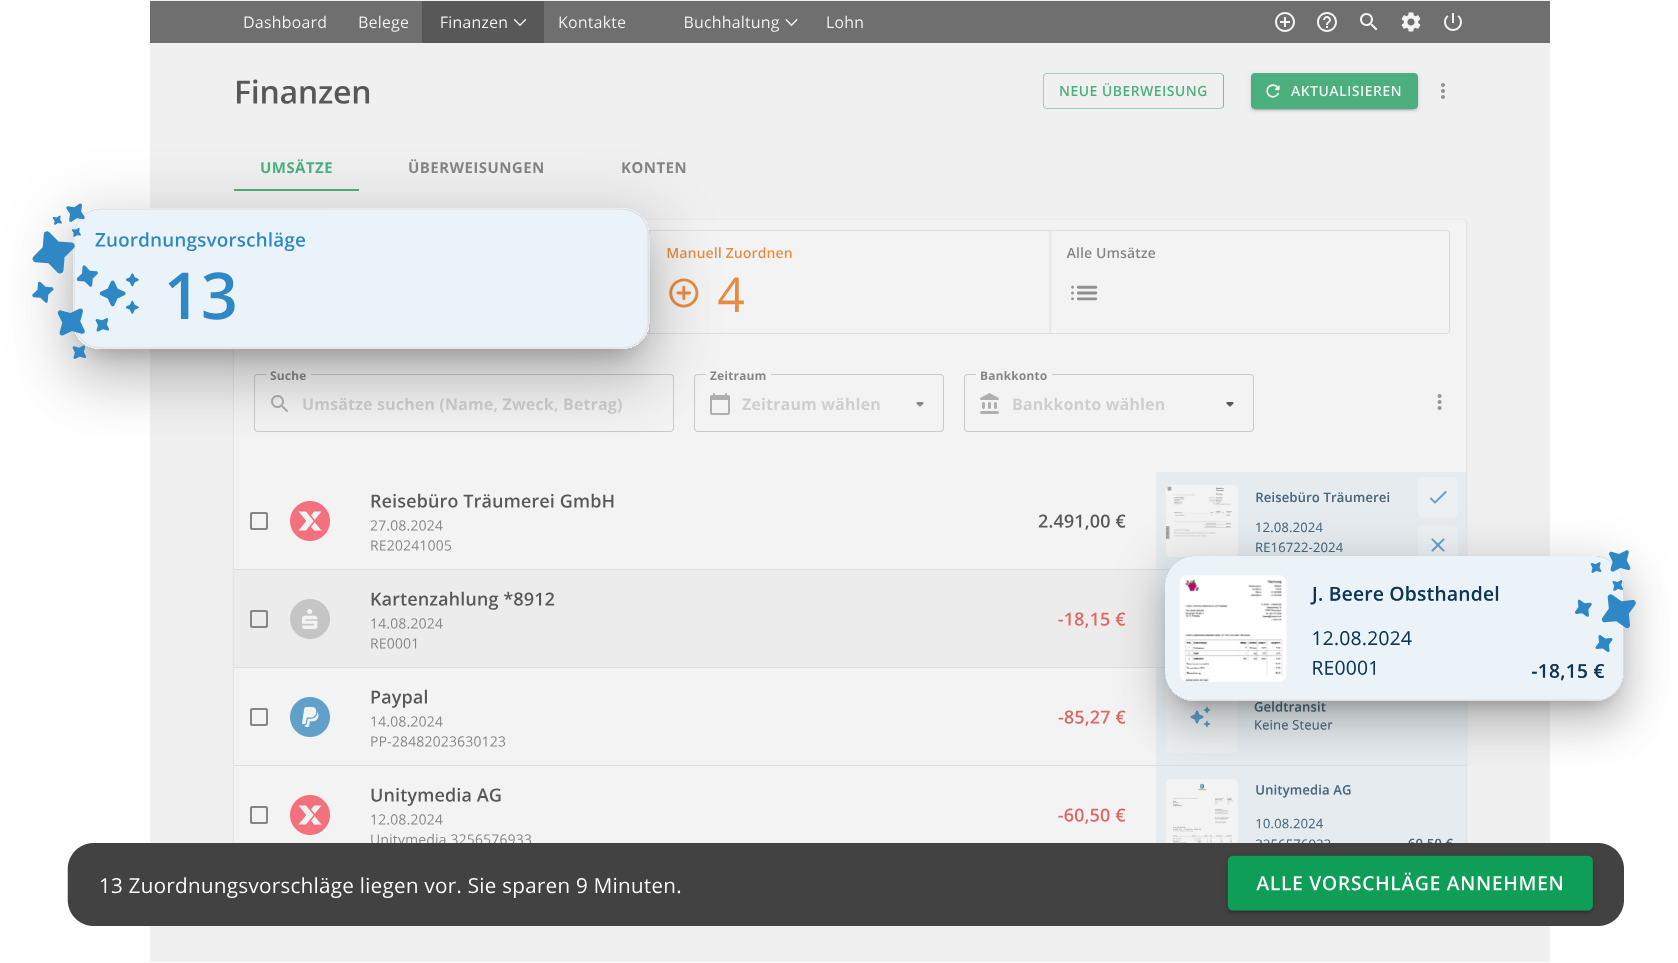Click the power logout icon
Image resolution: width=1678 pixels, height=963 pixels.
[x=1453, y=22]
